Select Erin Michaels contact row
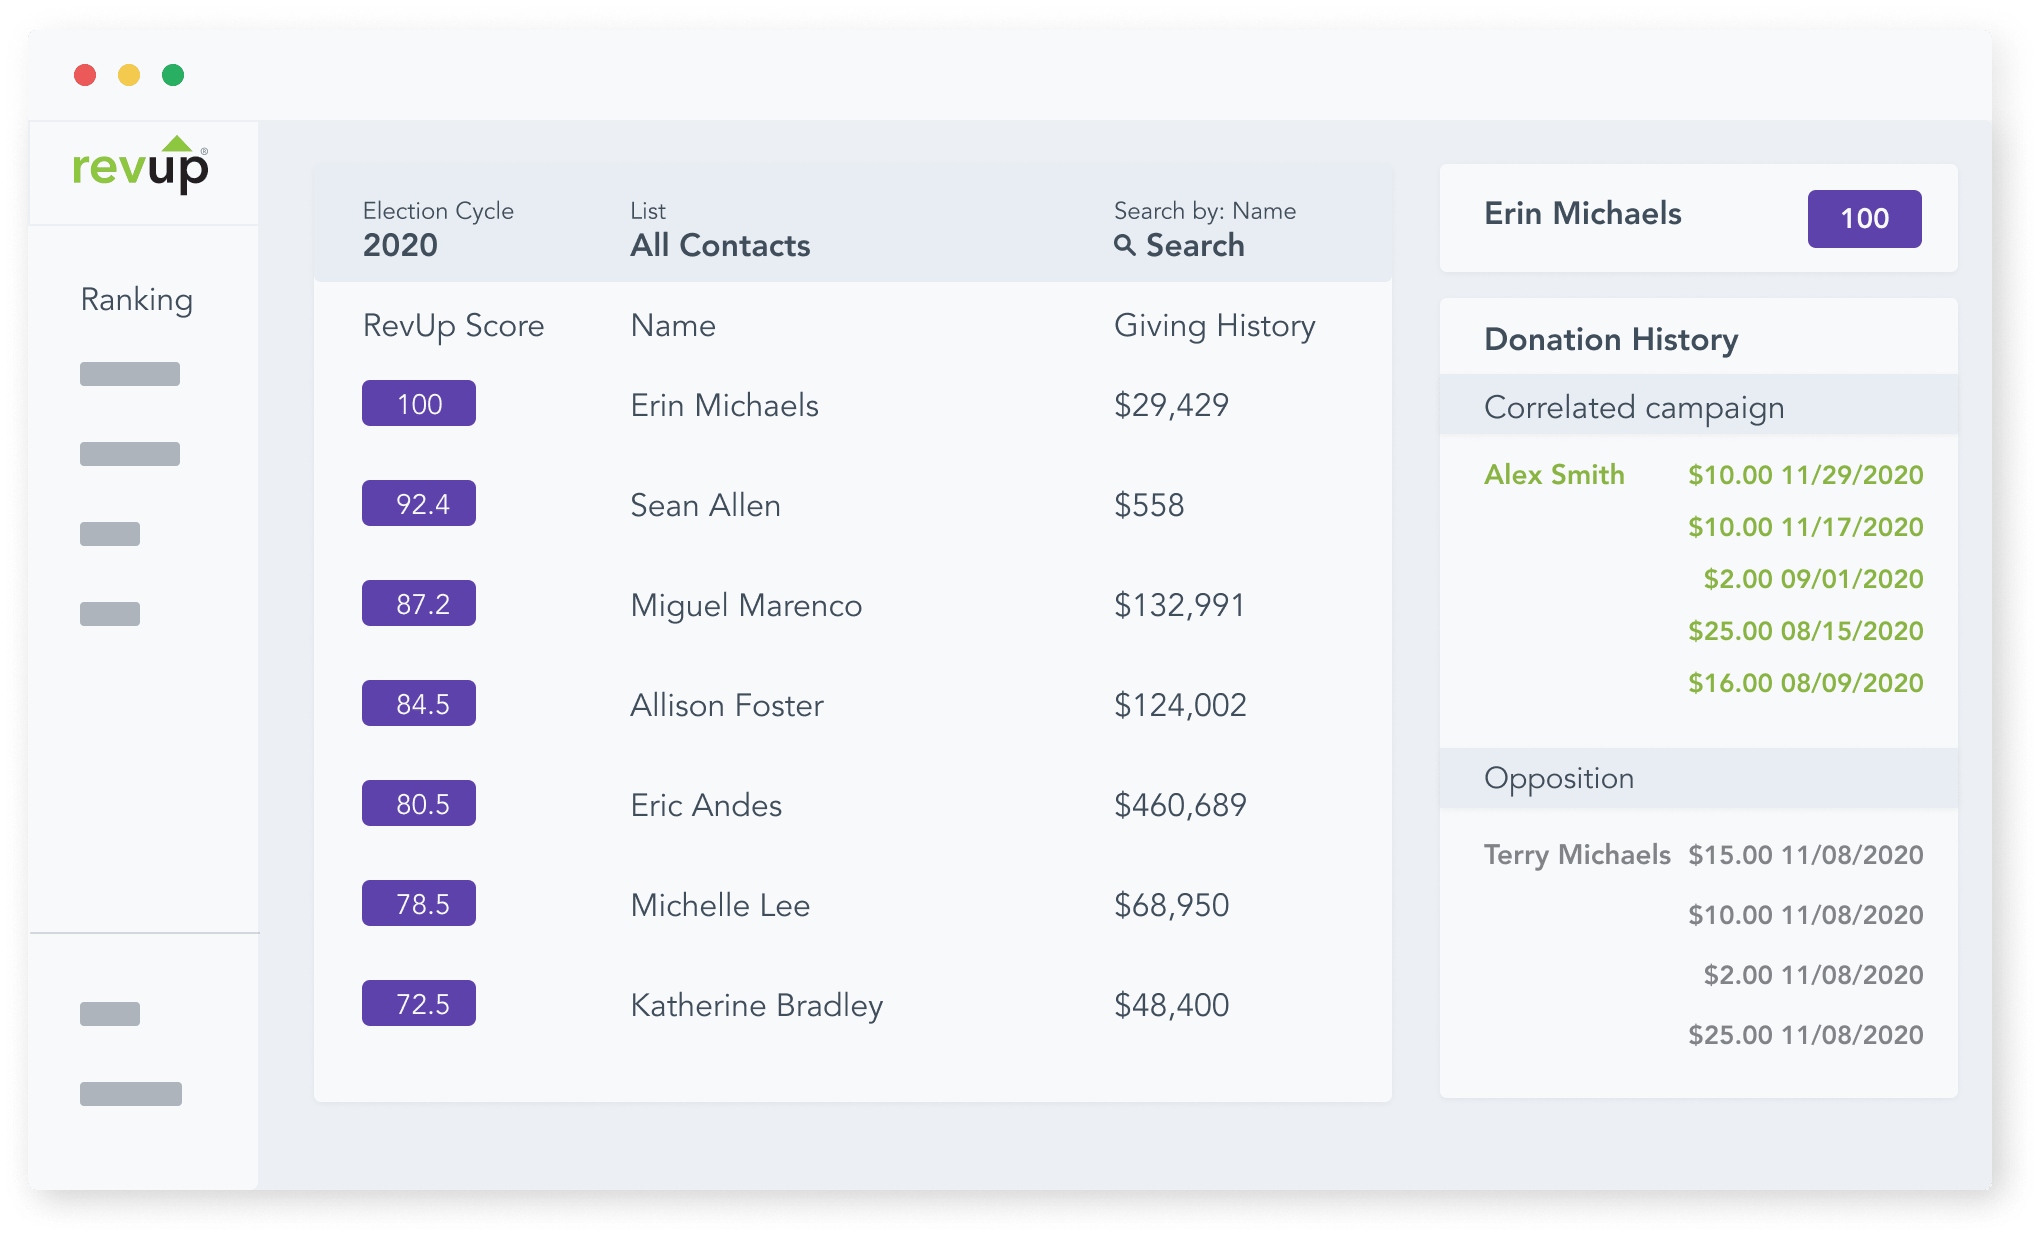The height and width of the screenshot is (1236, 2040). pos(724,405)
